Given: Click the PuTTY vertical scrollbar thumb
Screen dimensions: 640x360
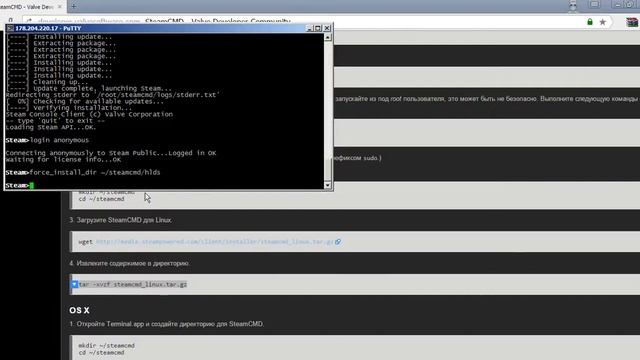Looking at the screenshot, I should [x=328, y=169].
